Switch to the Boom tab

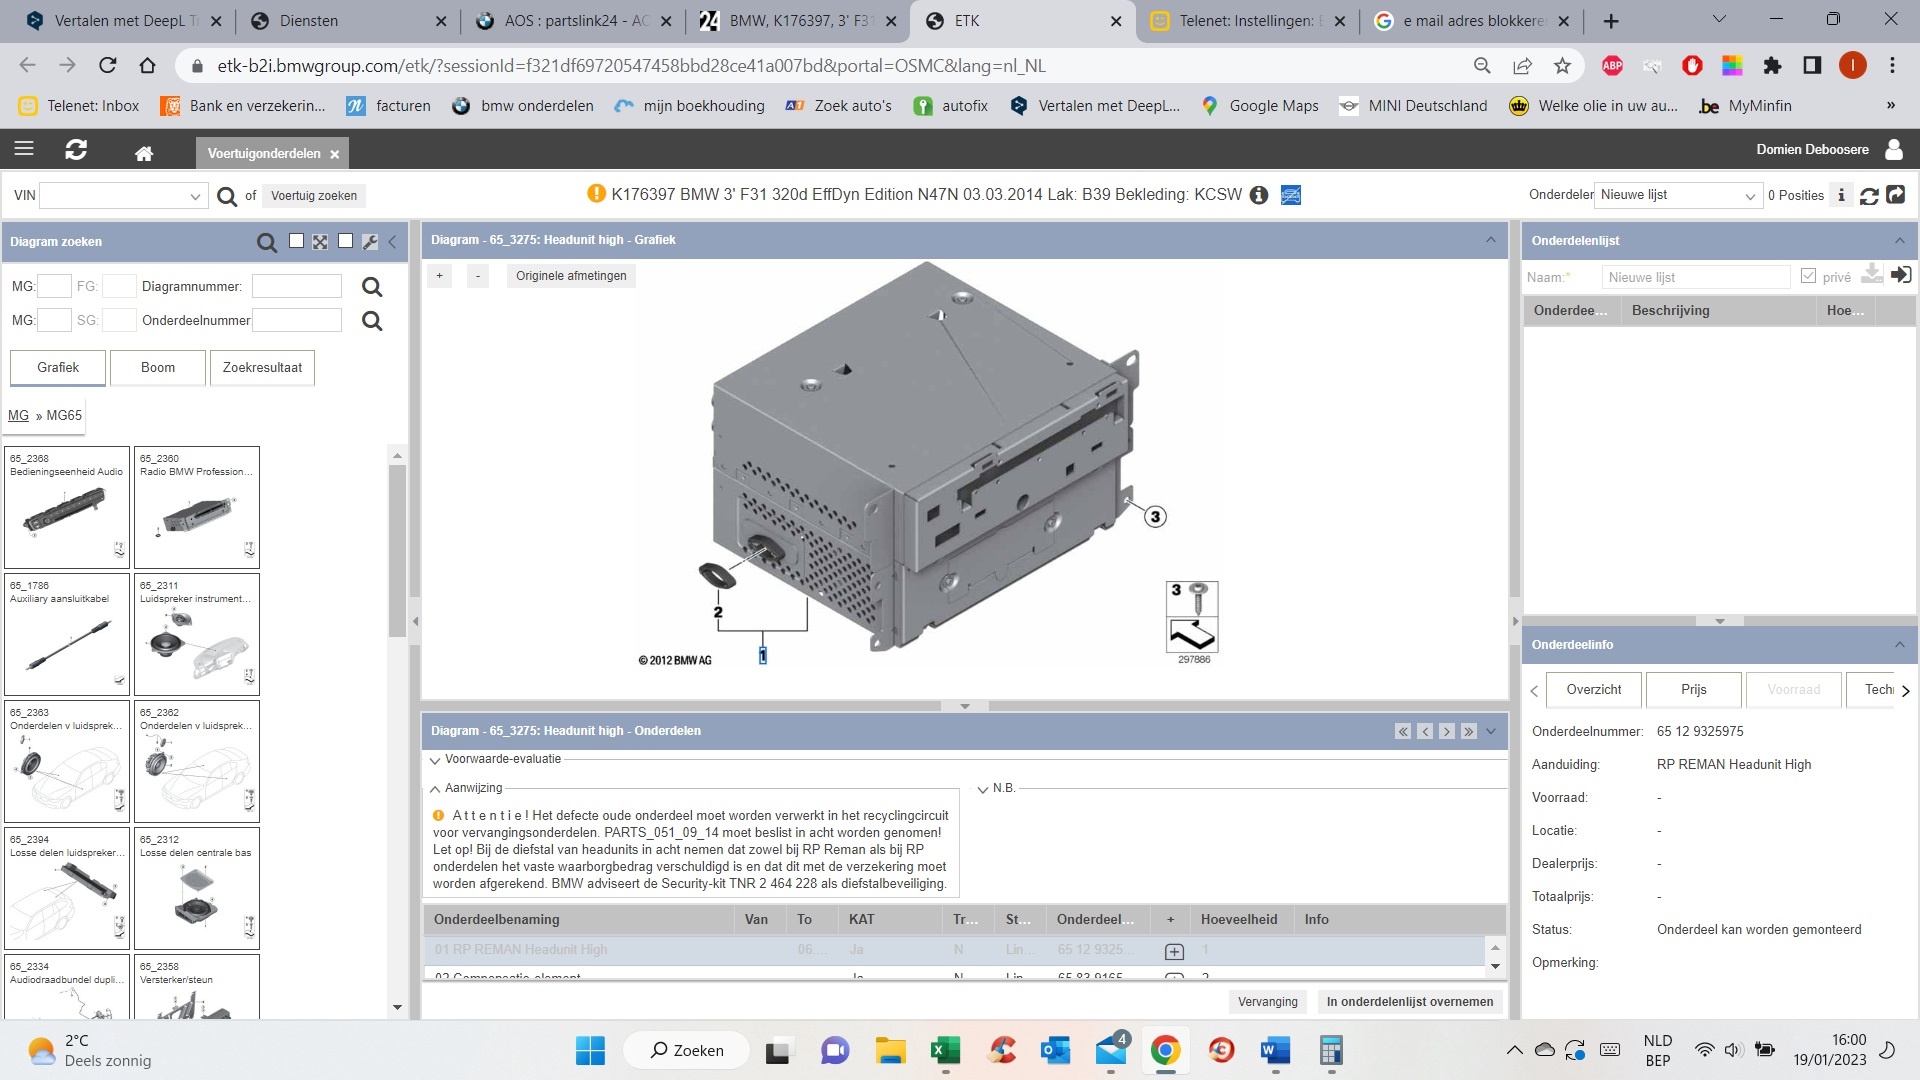point(158,368)
